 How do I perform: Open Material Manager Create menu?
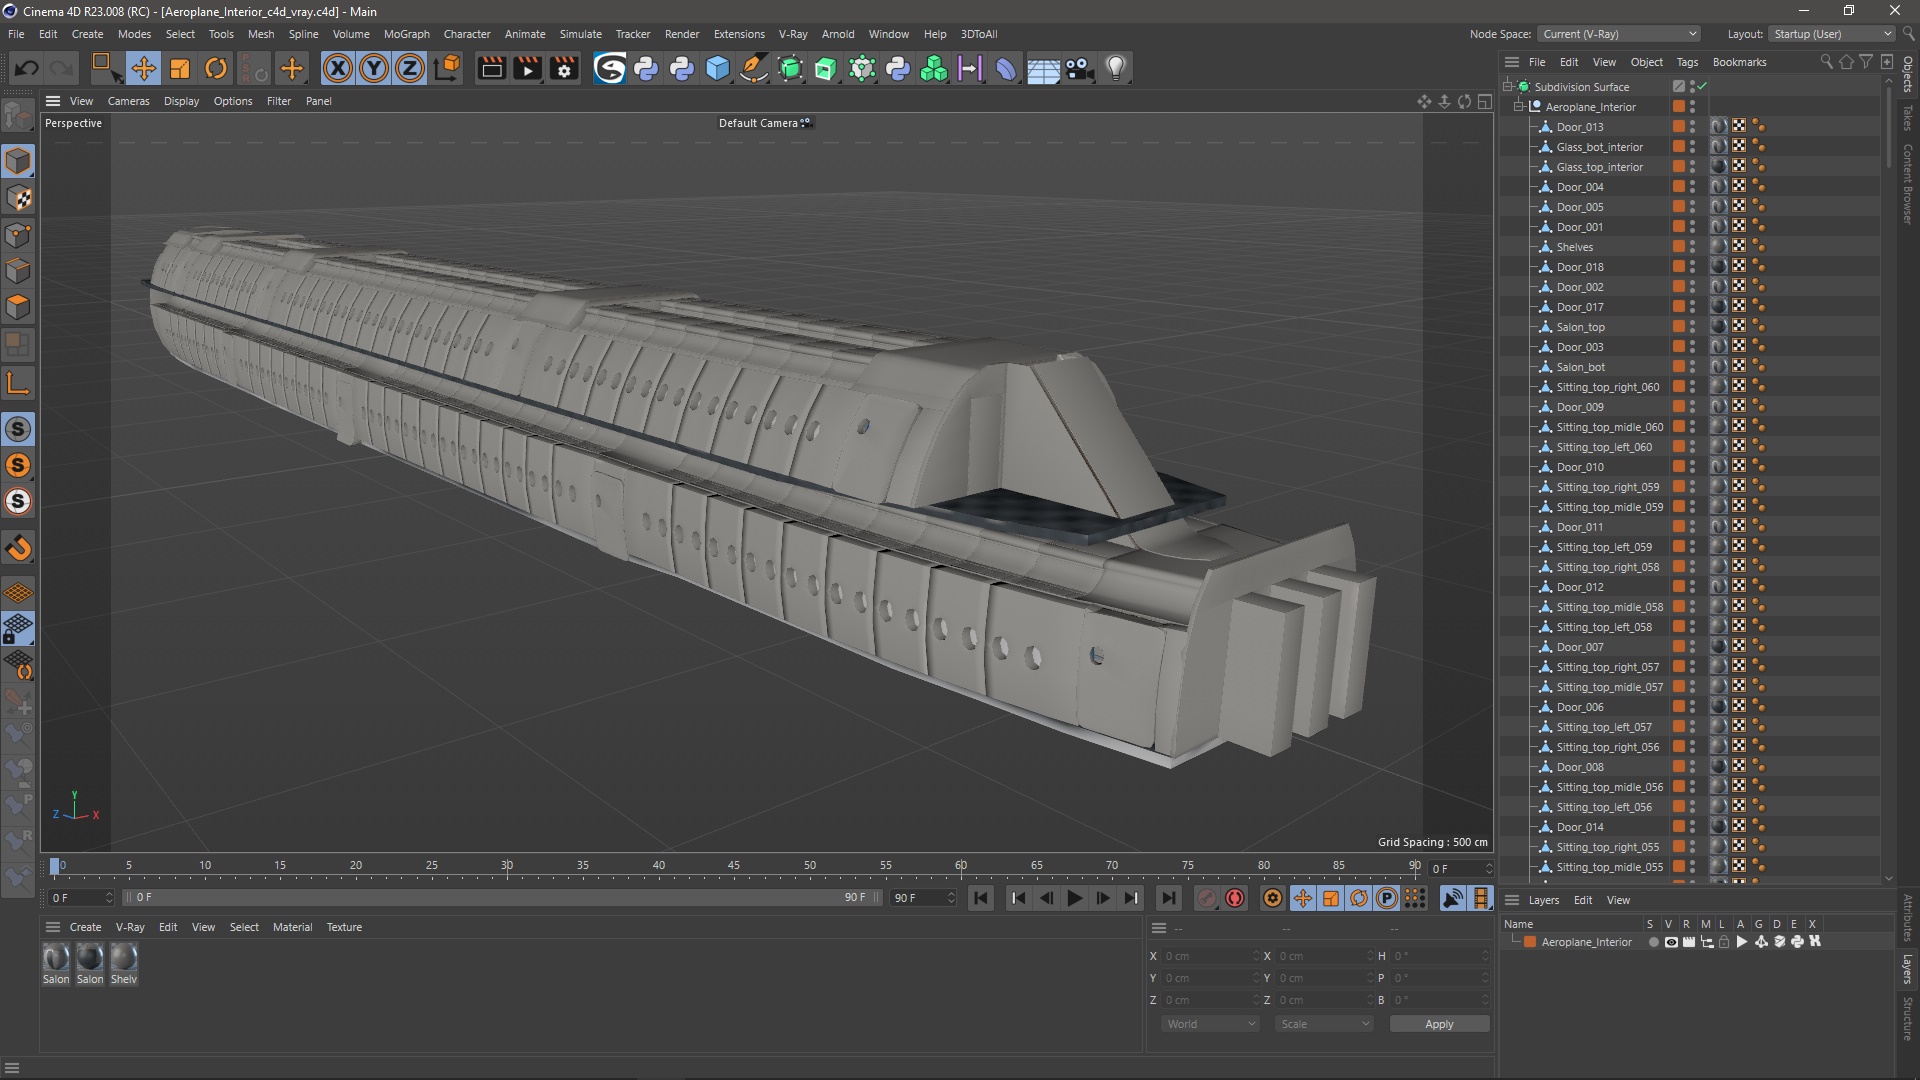coord(85,927)
